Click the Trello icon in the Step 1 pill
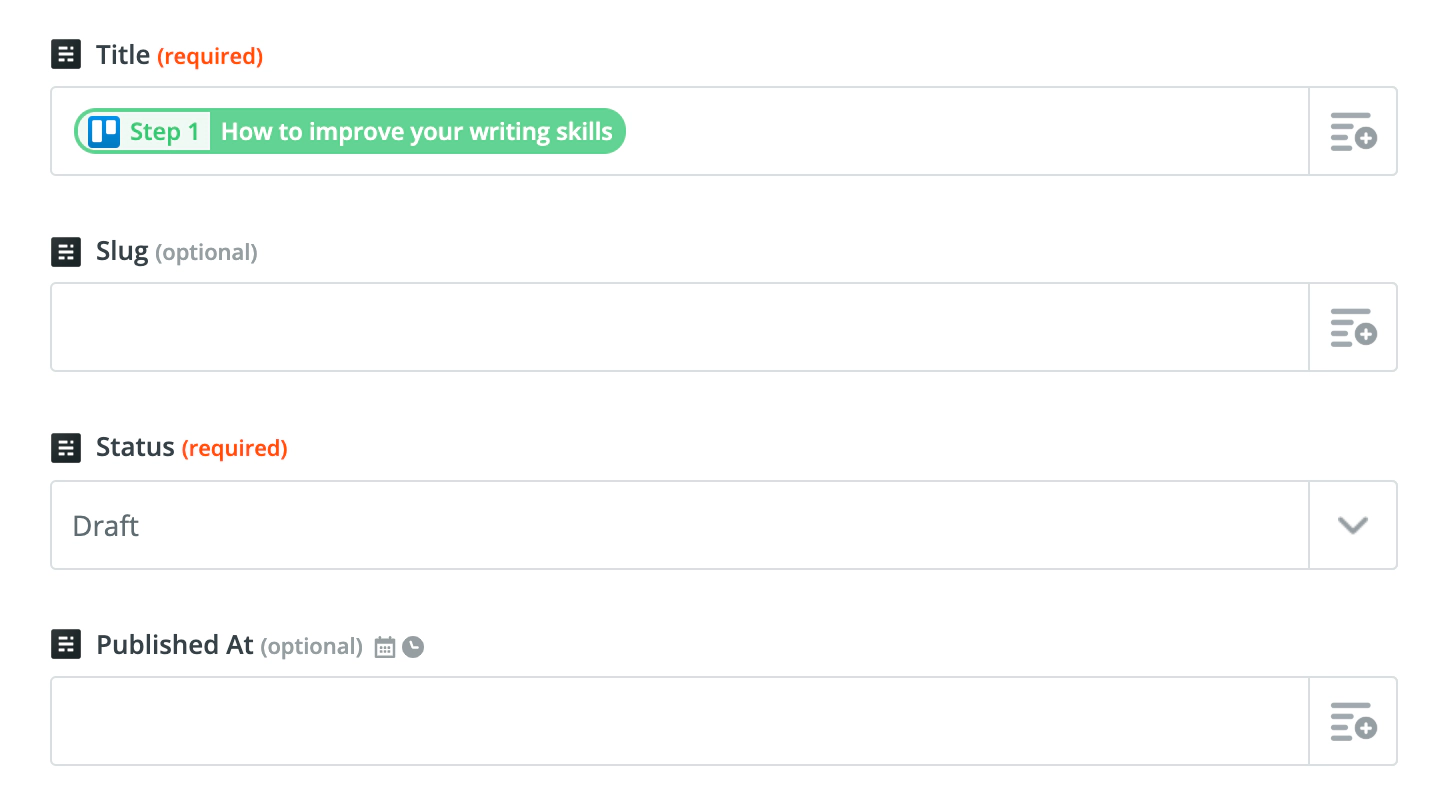The width and height of the screenshot is (1454, 786). 104,132
